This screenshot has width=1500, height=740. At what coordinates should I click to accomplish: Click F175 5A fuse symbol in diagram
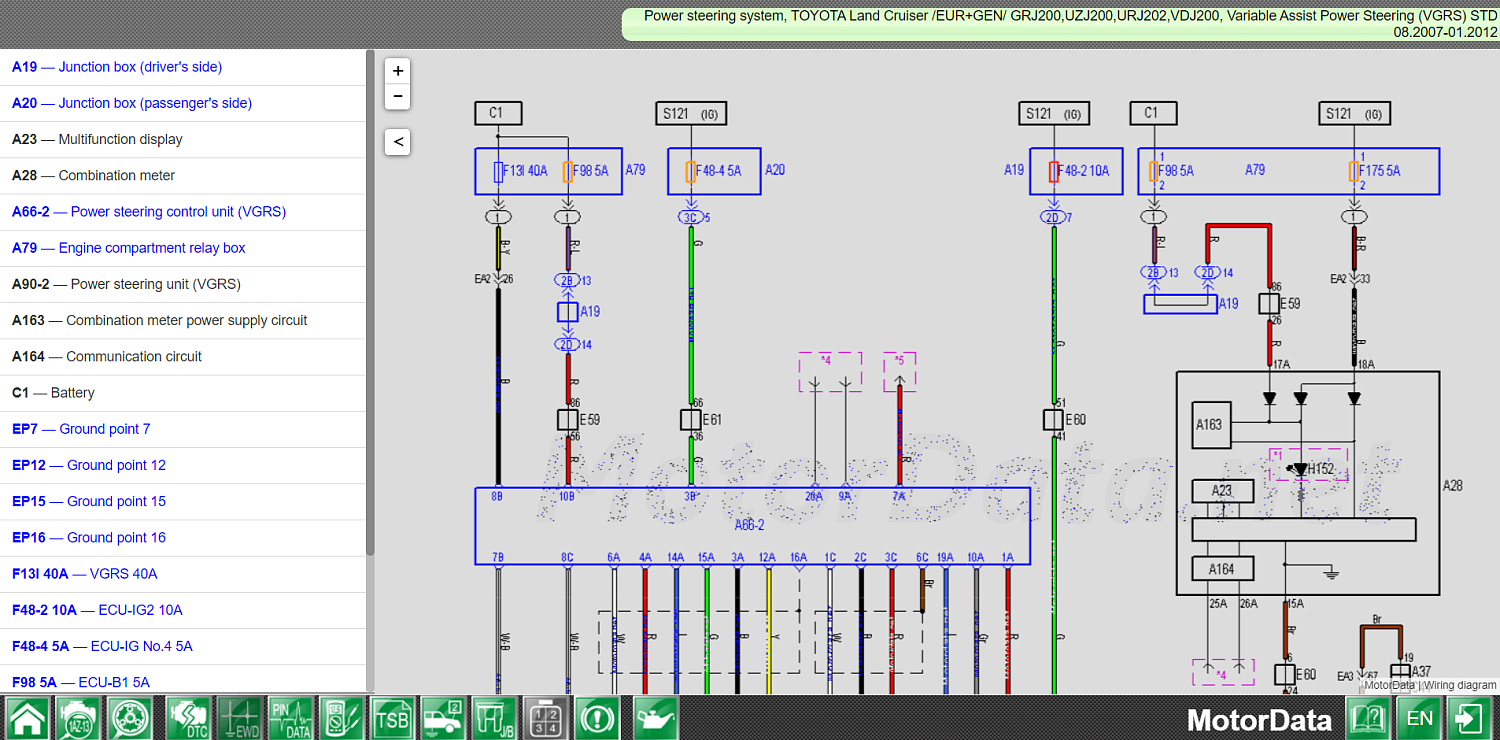(x=1354, y=172)
